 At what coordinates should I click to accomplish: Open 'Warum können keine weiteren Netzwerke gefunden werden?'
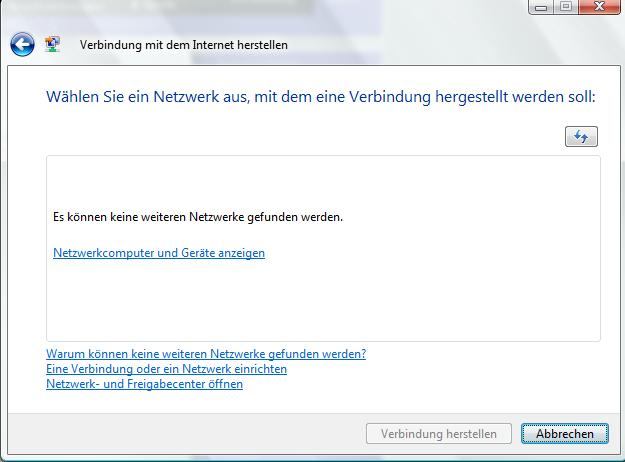pos(206,354)
